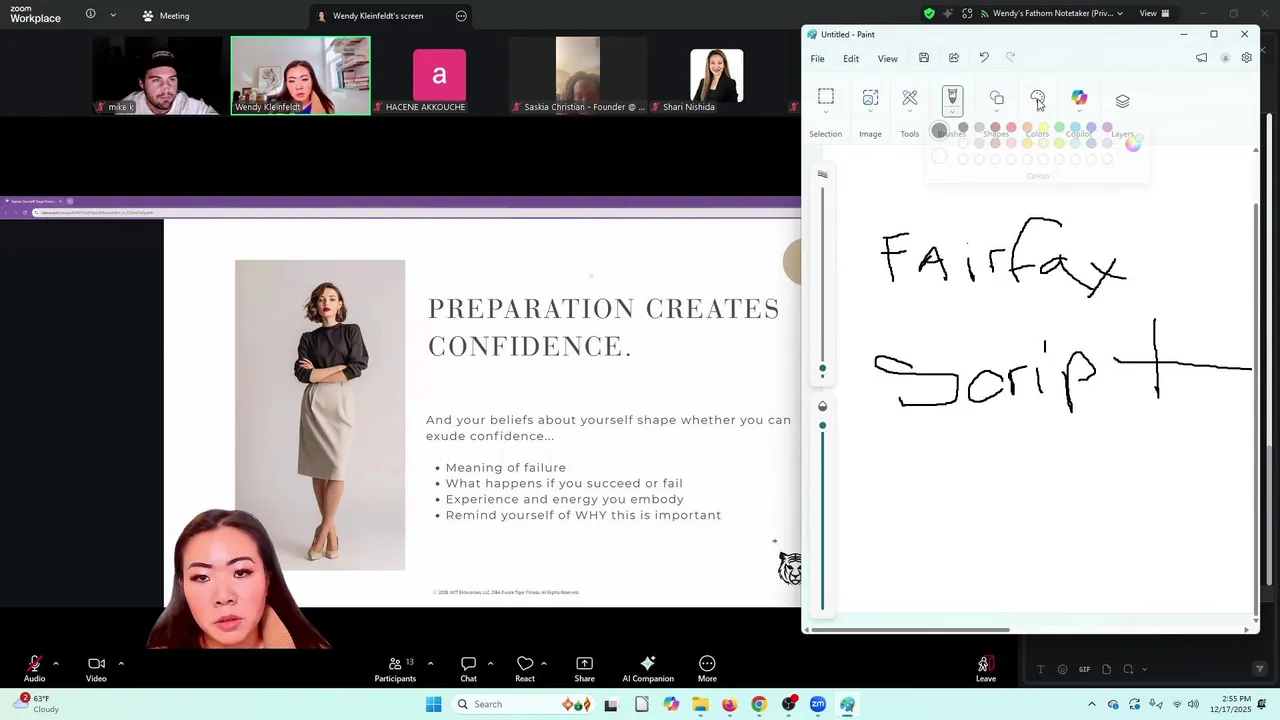The image size is (1280, 720).
Task: Open the Zoom Chat panel
Action: tap(468, 669)
